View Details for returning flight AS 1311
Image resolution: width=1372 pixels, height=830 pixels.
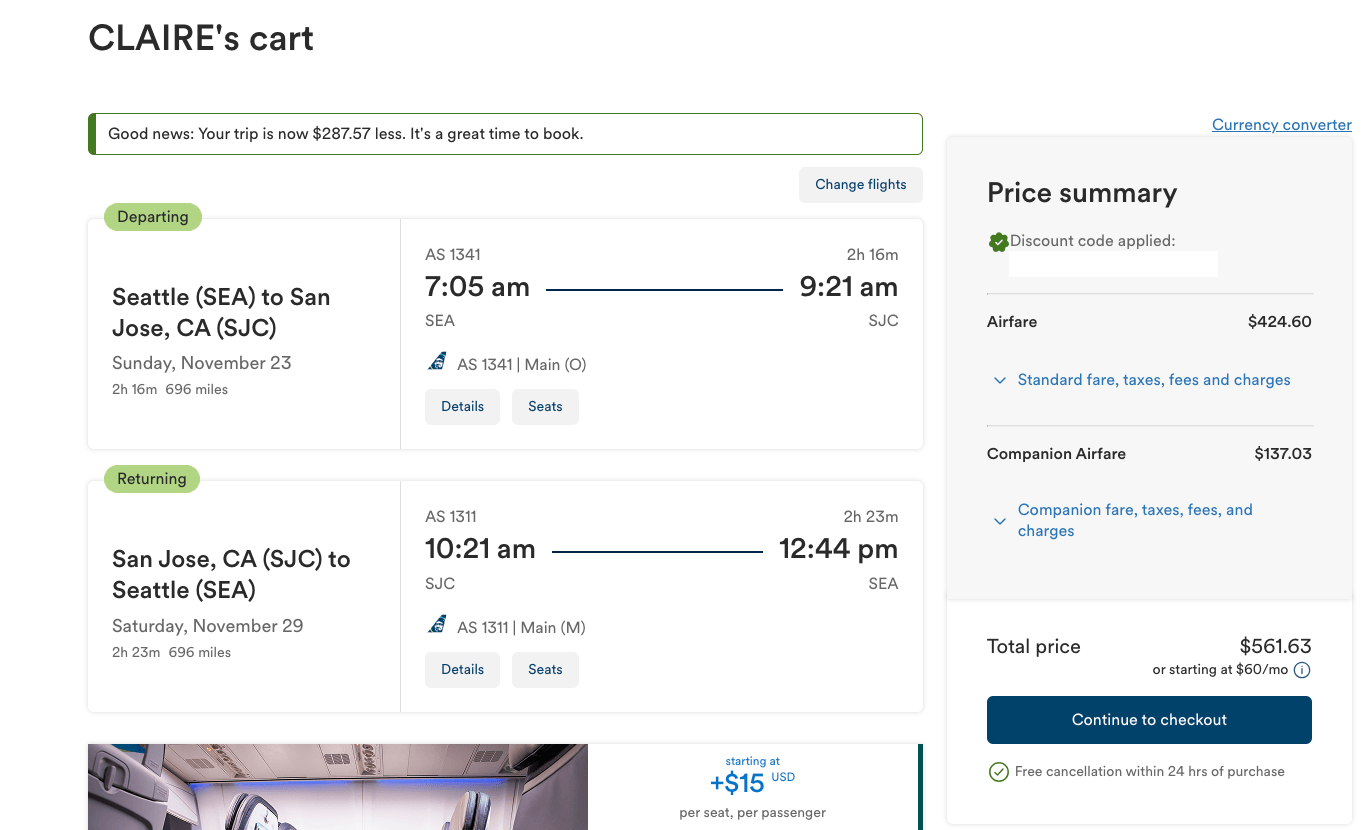click(462, 670)
